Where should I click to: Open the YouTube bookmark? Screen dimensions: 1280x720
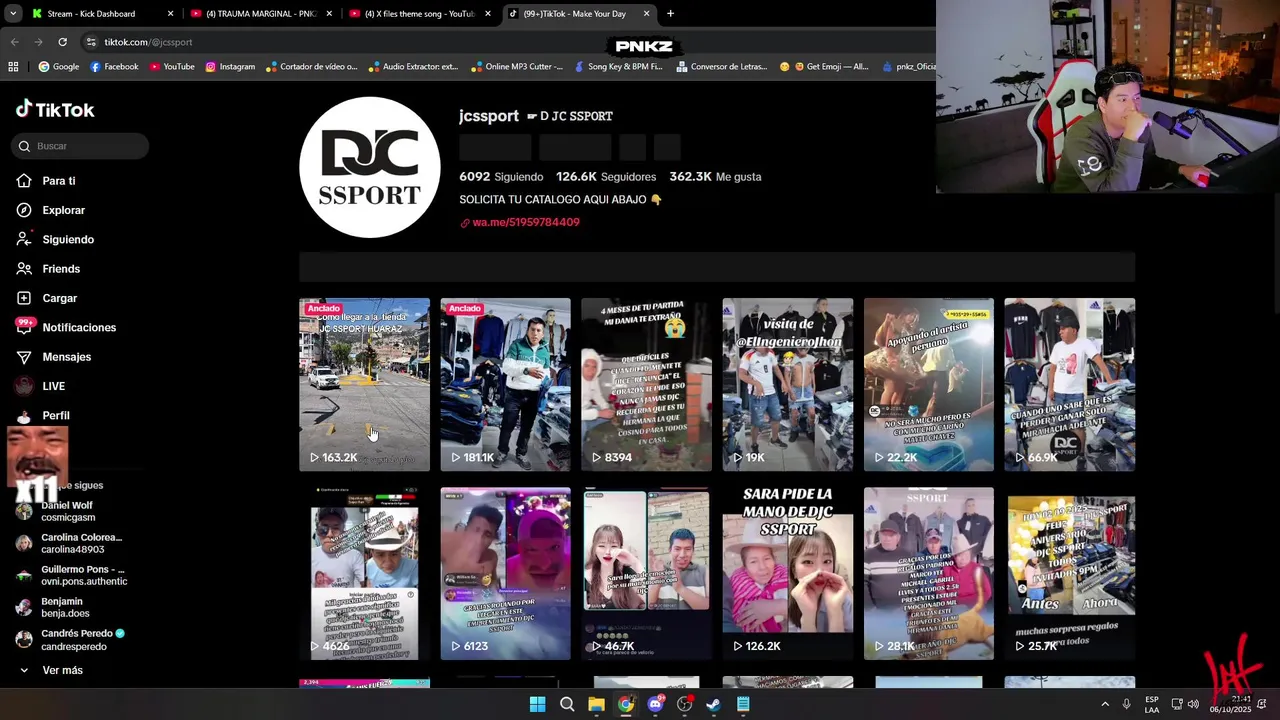(x=172, y=67)
